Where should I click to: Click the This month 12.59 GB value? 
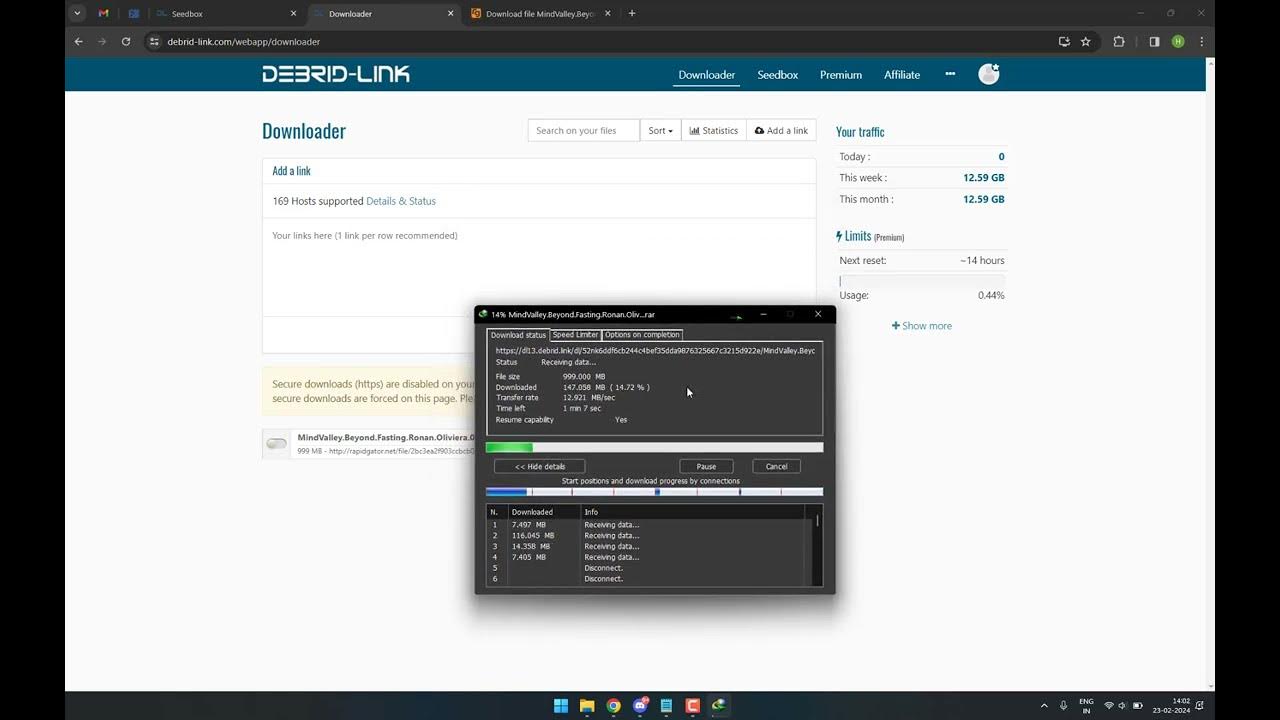(x=984, y=199)
